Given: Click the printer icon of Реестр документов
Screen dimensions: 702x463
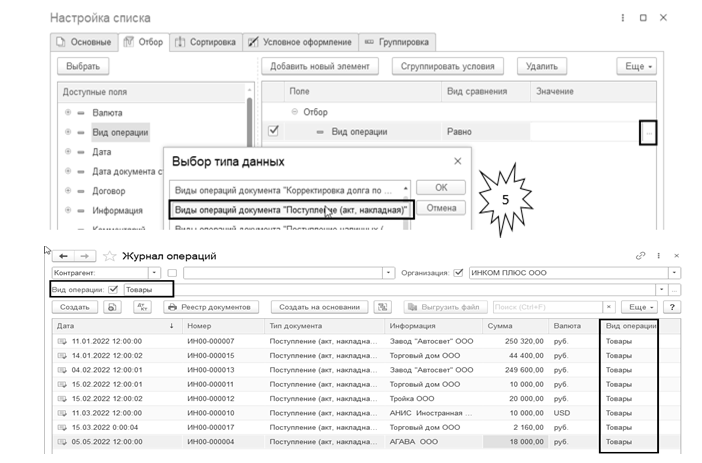Looking at the screenshot, I should tap(172, 307).
